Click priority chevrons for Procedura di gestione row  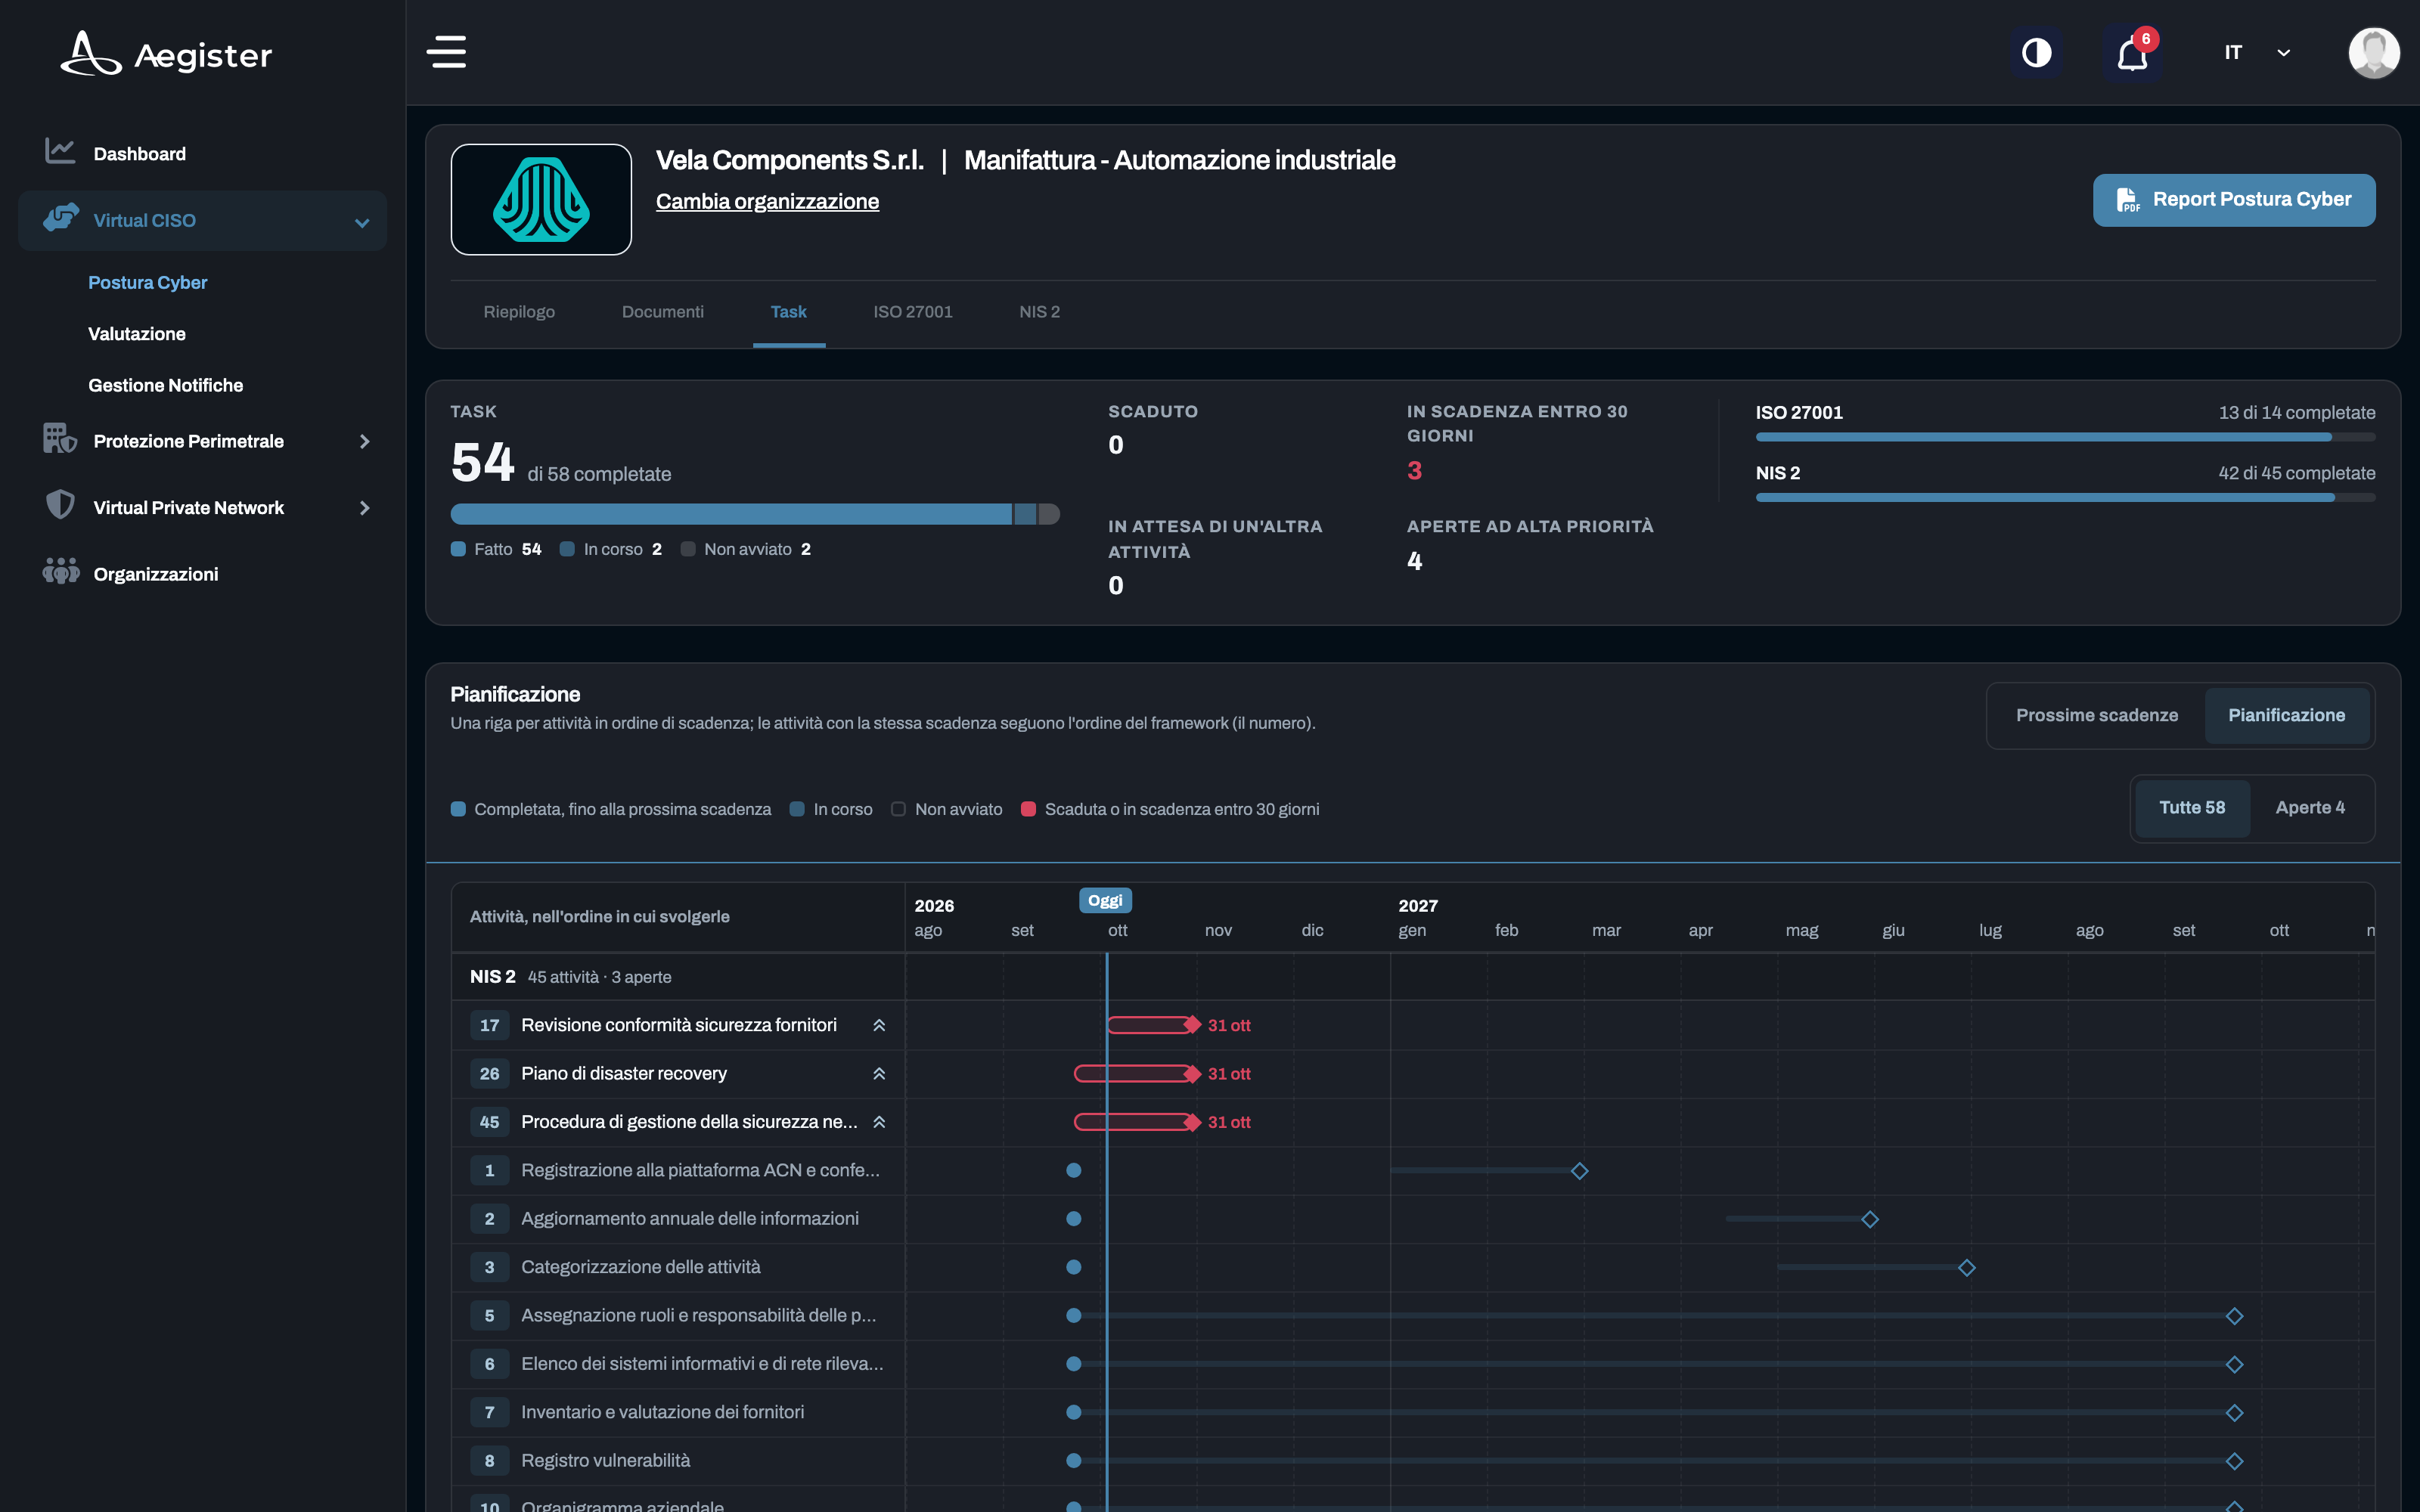point(879,1122)
